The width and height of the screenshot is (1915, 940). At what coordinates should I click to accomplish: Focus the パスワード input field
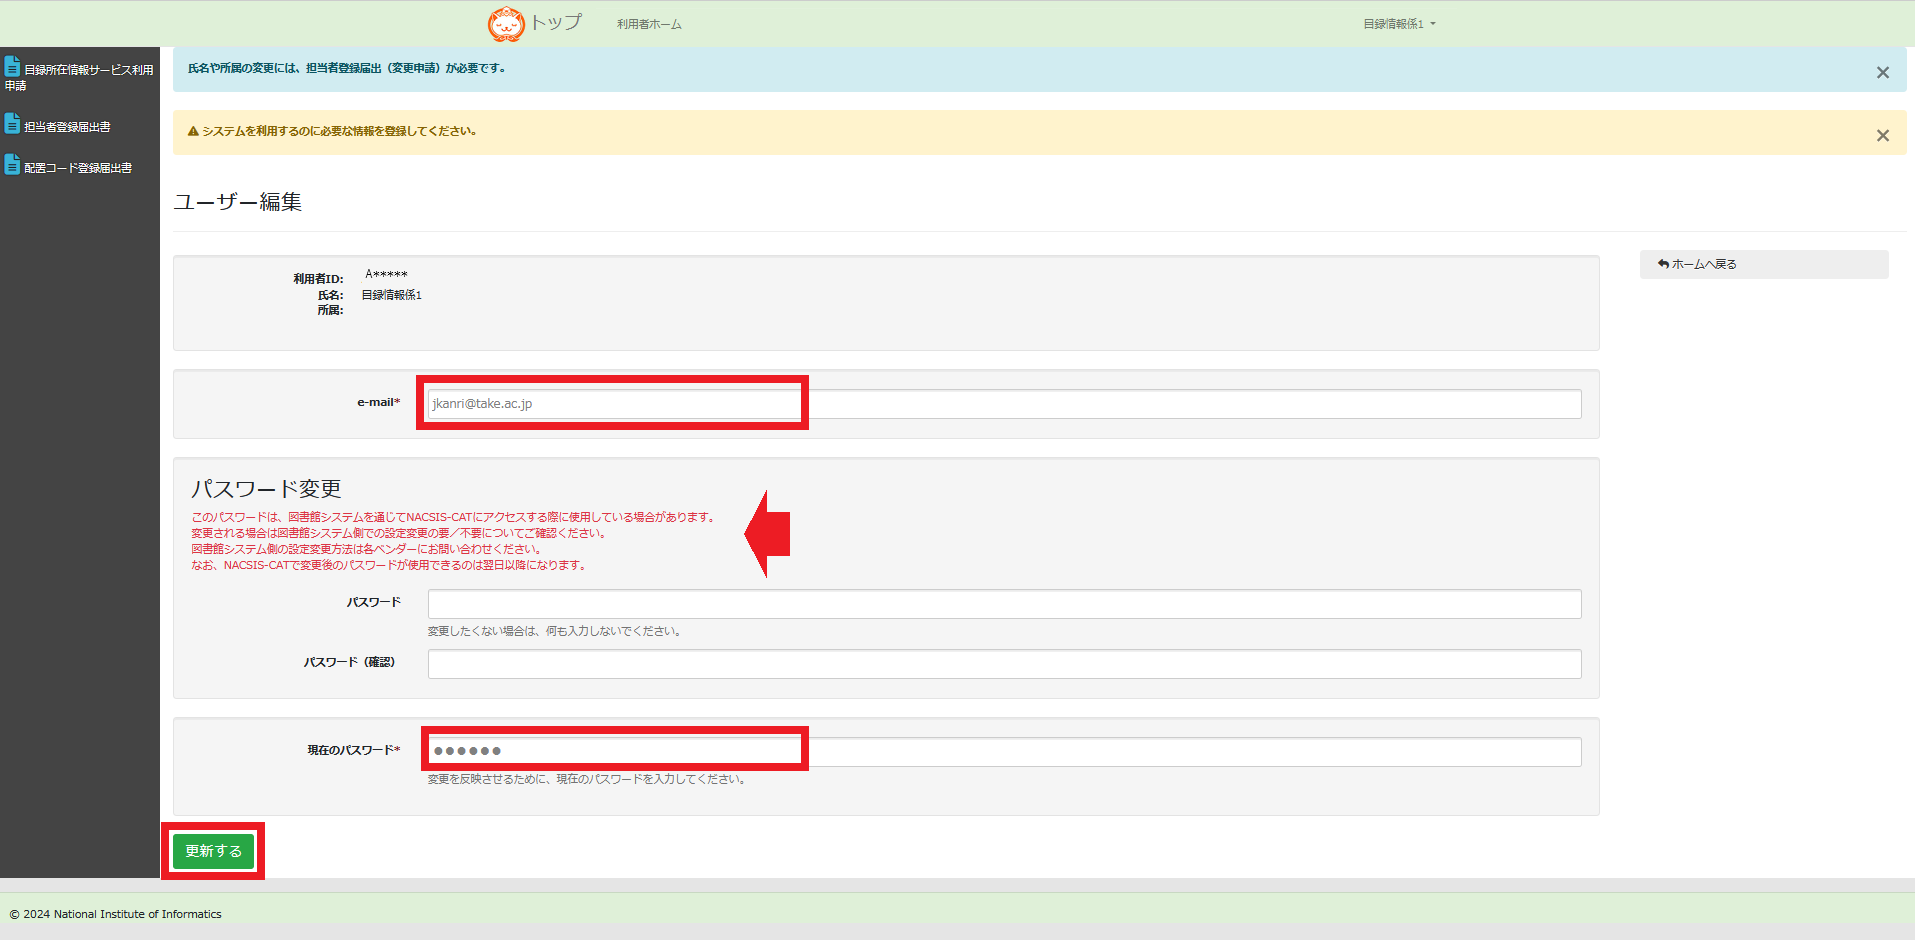(x=1004, y=604)
